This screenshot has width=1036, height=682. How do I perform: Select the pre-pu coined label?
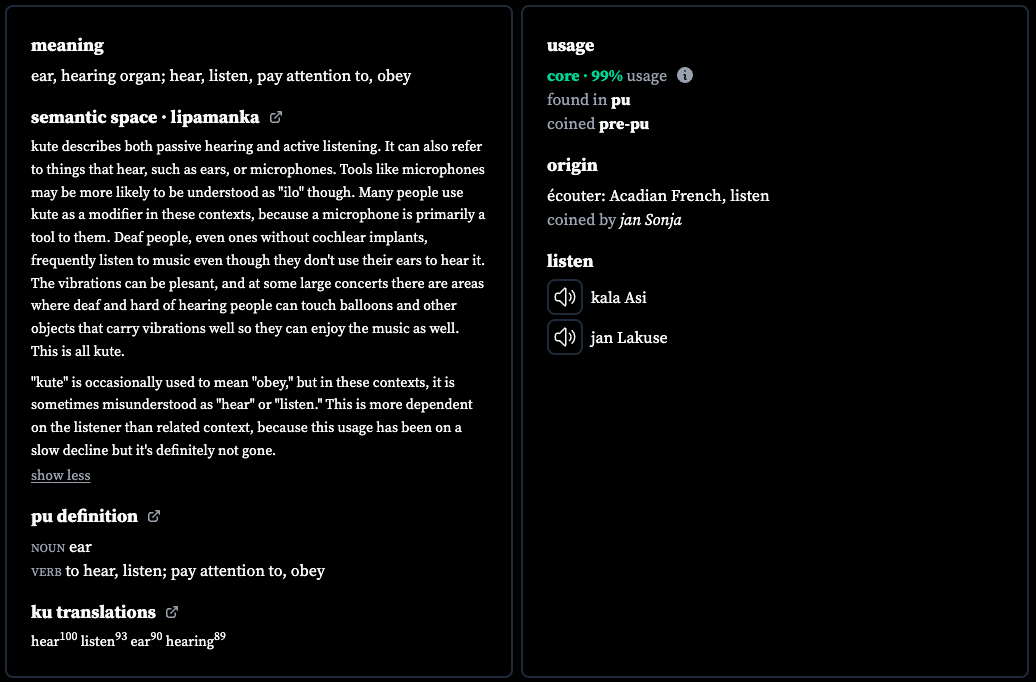click(624, 124)
